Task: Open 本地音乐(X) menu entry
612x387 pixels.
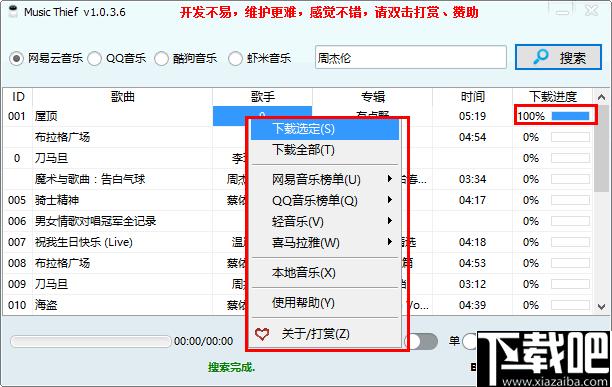Action: coord(325,273)
